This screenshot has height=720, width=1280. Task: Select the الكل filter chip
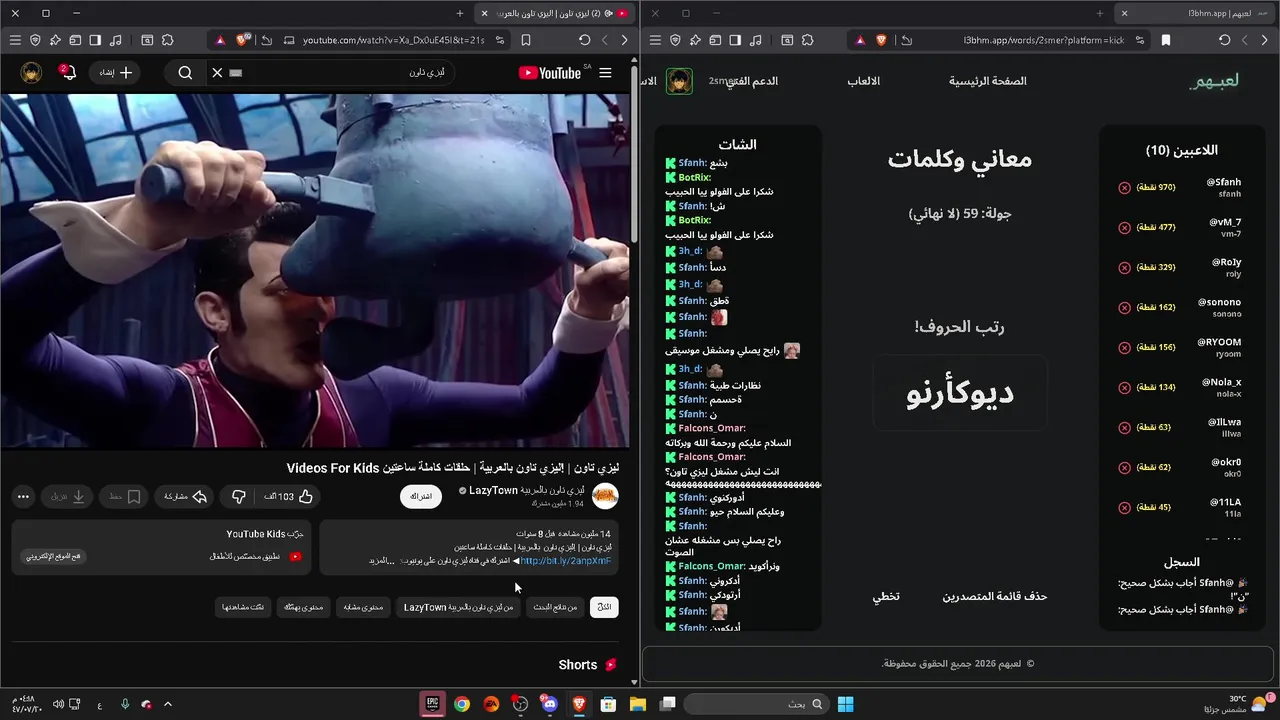pyautogui.click(x=604, y=607)
